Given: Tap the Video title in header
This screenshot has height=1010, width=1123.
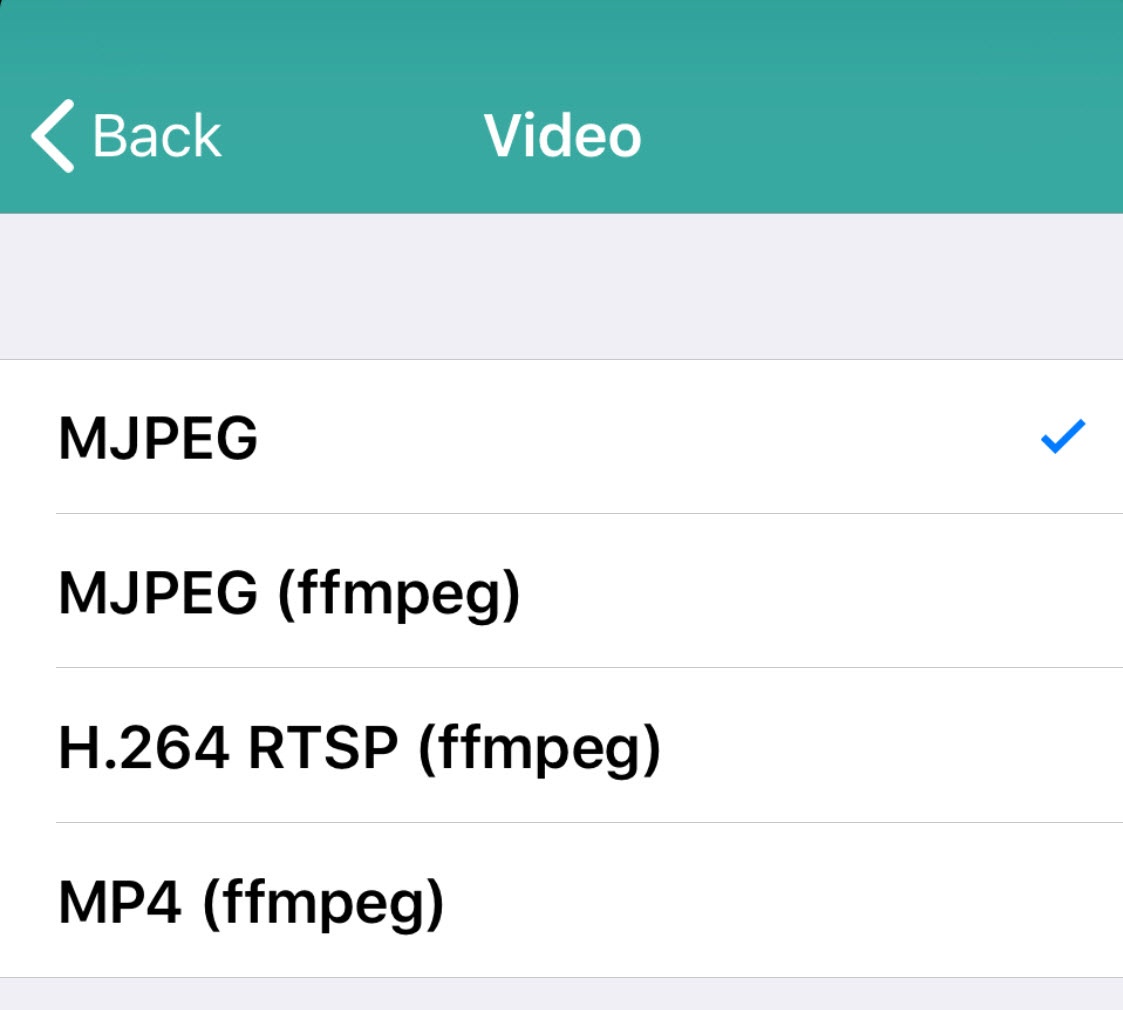Looking at the screenshot, I should click(562, 136).
